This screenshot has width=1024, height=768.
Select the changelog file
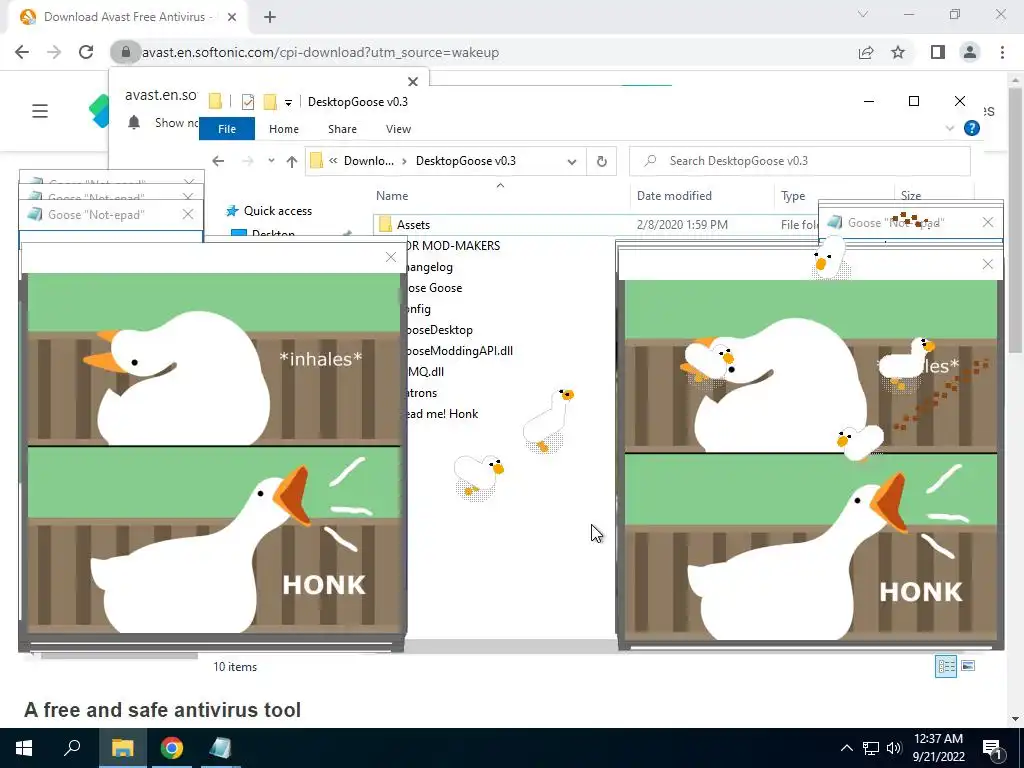coord(429,267)
